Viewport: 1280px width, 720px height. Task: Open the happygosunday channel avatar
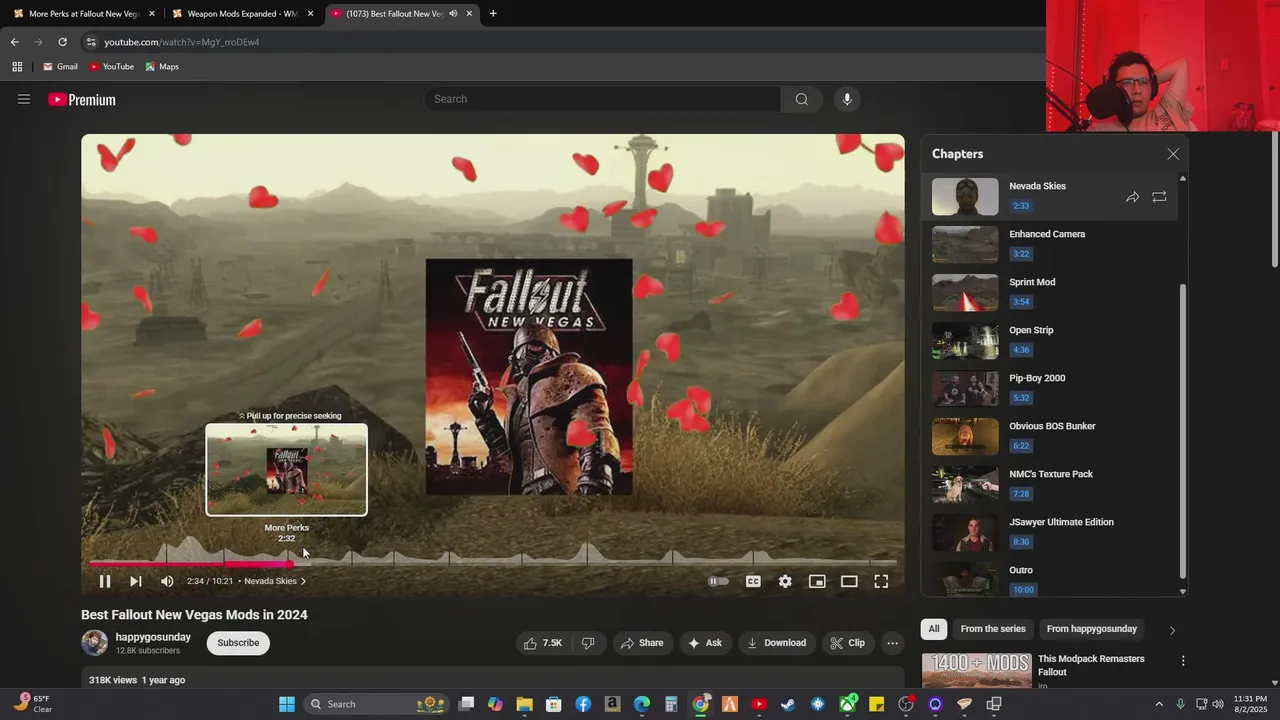tap(95, 643)
